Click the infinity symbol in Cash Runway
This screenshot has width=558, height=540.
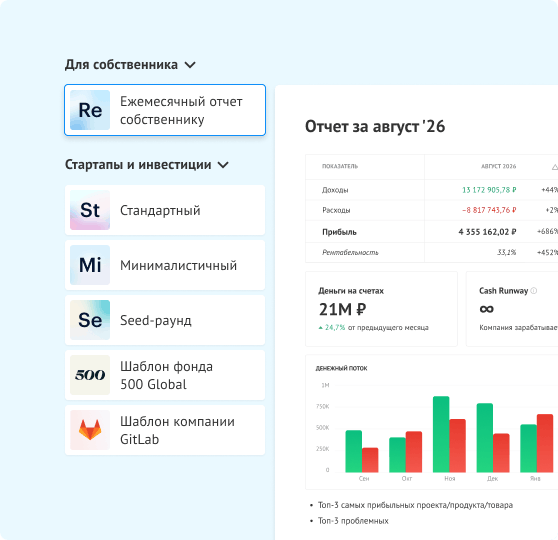486,309
